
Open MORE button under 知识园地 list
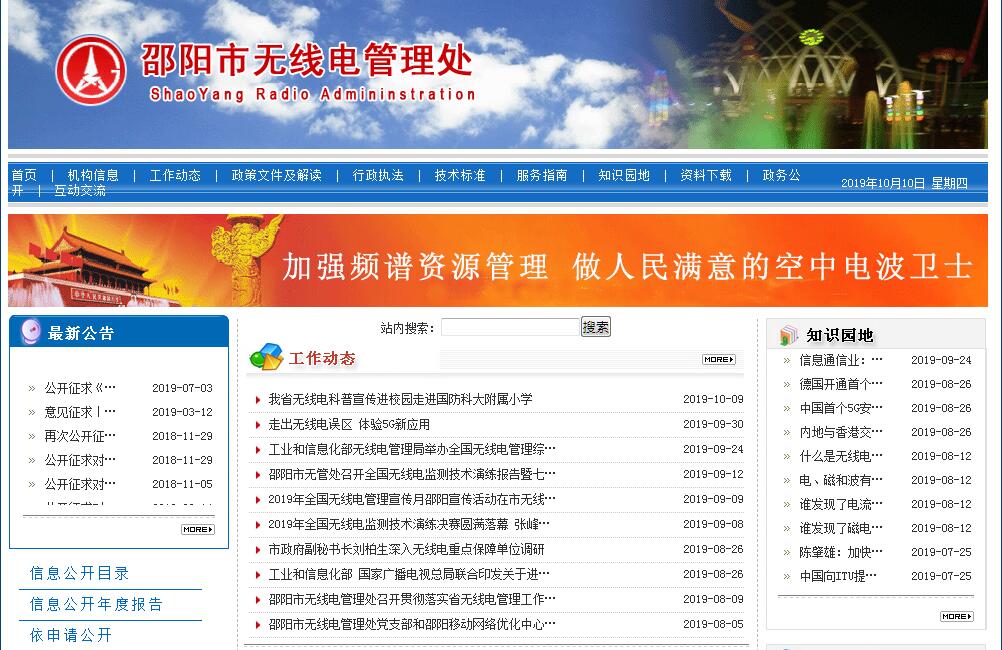tap(956, 616)
